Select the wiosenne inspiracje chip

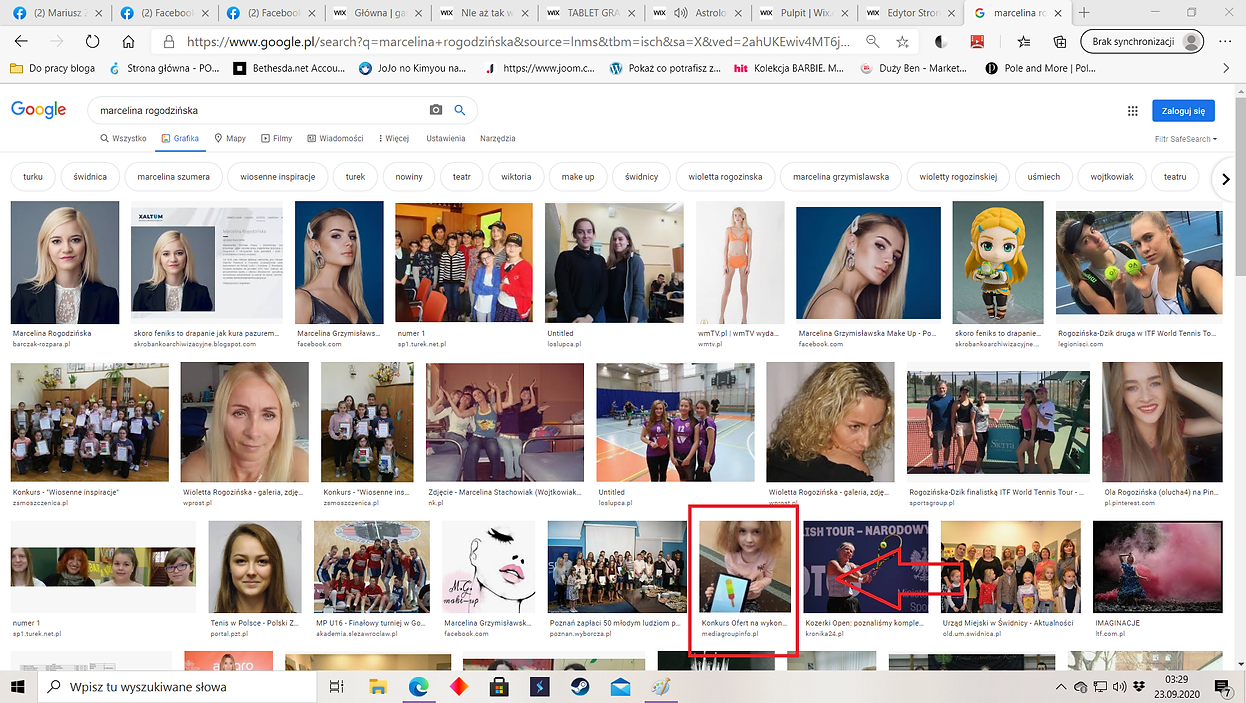[x=278, y=177]
